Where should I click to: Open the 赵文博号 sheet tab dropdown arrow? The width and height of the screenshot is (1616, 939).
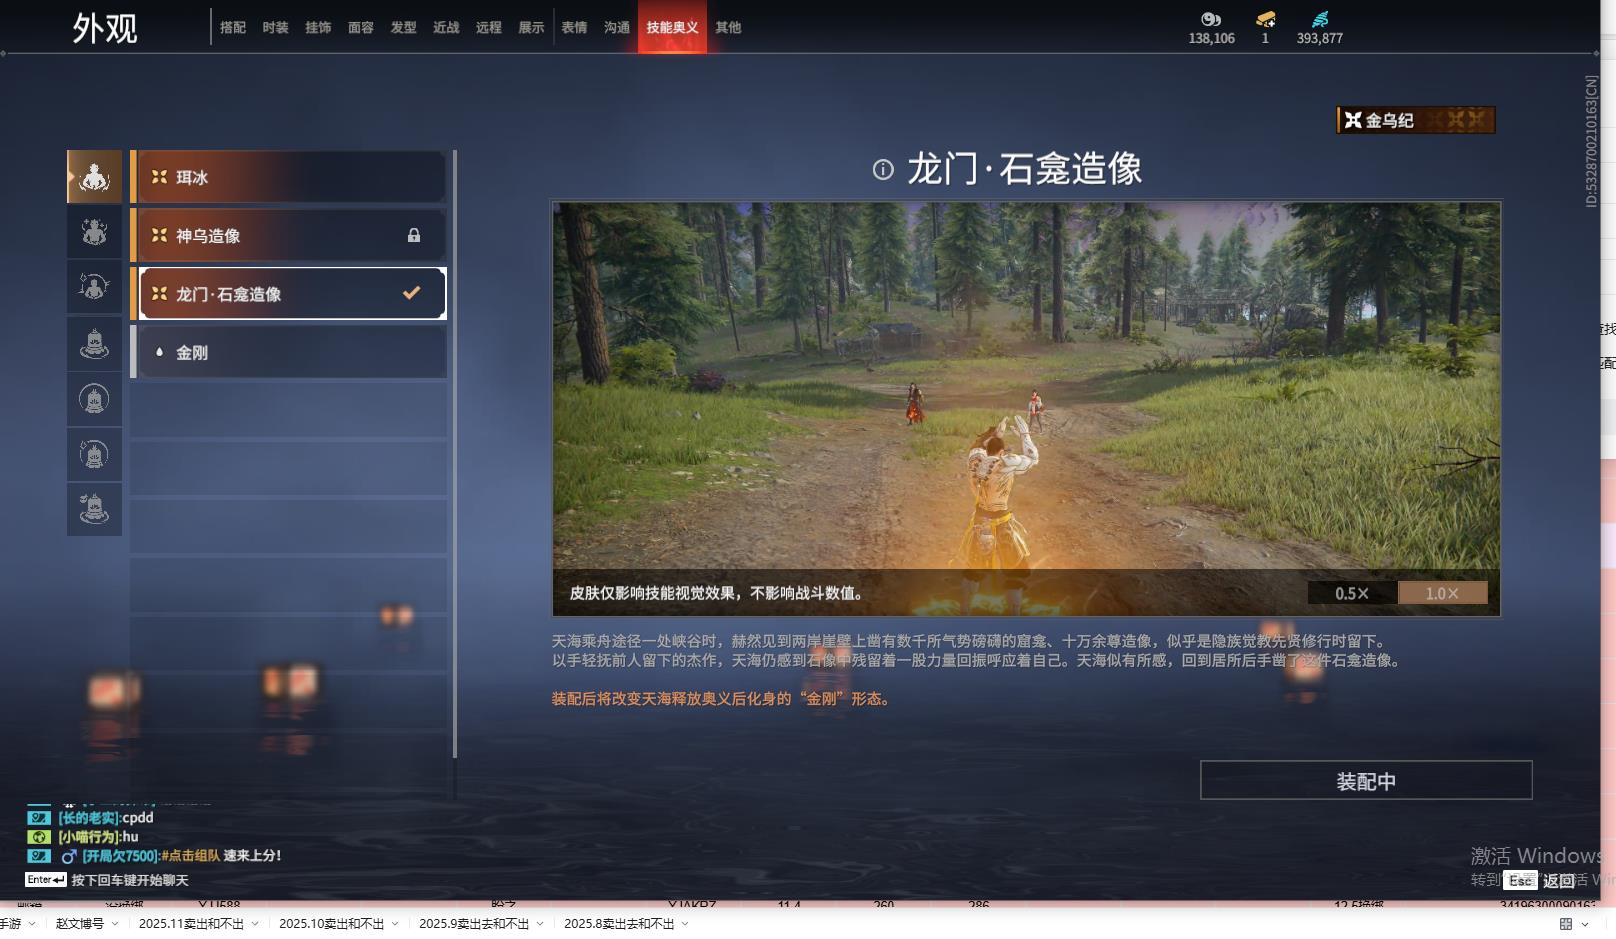pyautogui.click(x=115, y=924)
